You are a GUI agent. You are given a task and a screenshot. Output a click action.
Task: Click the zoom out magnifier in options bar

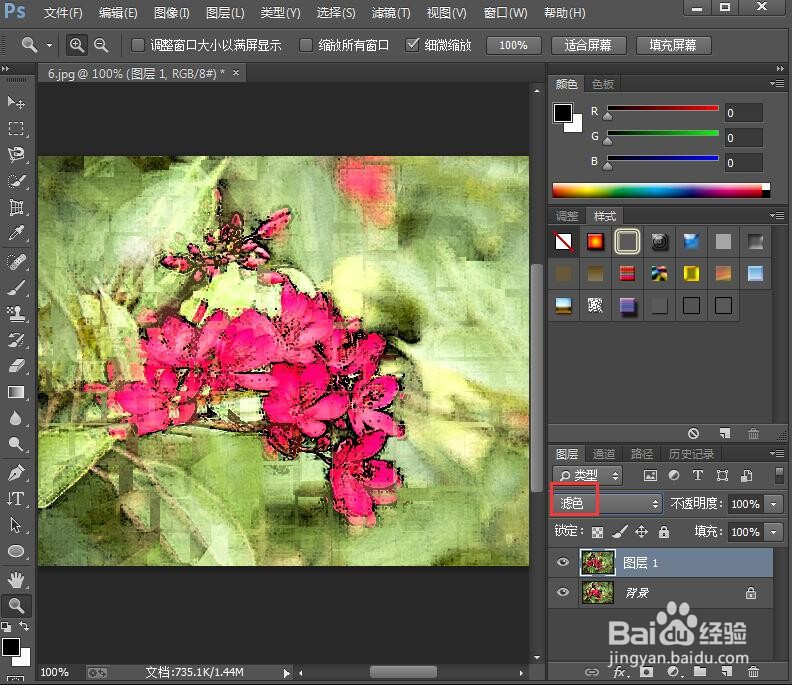(x=102, y=45)
